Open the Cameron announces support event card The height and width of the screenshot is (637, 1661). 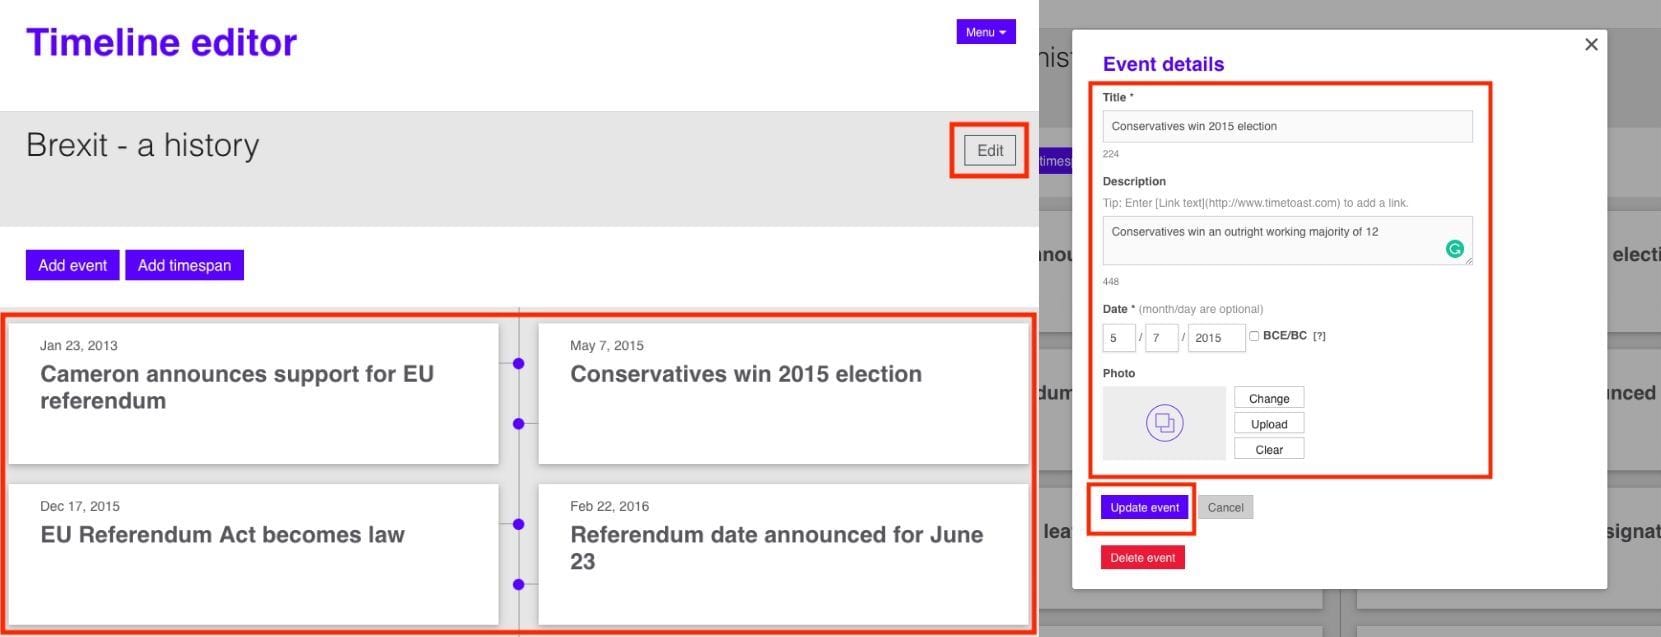pyautogui.click(x=253, y=392)
